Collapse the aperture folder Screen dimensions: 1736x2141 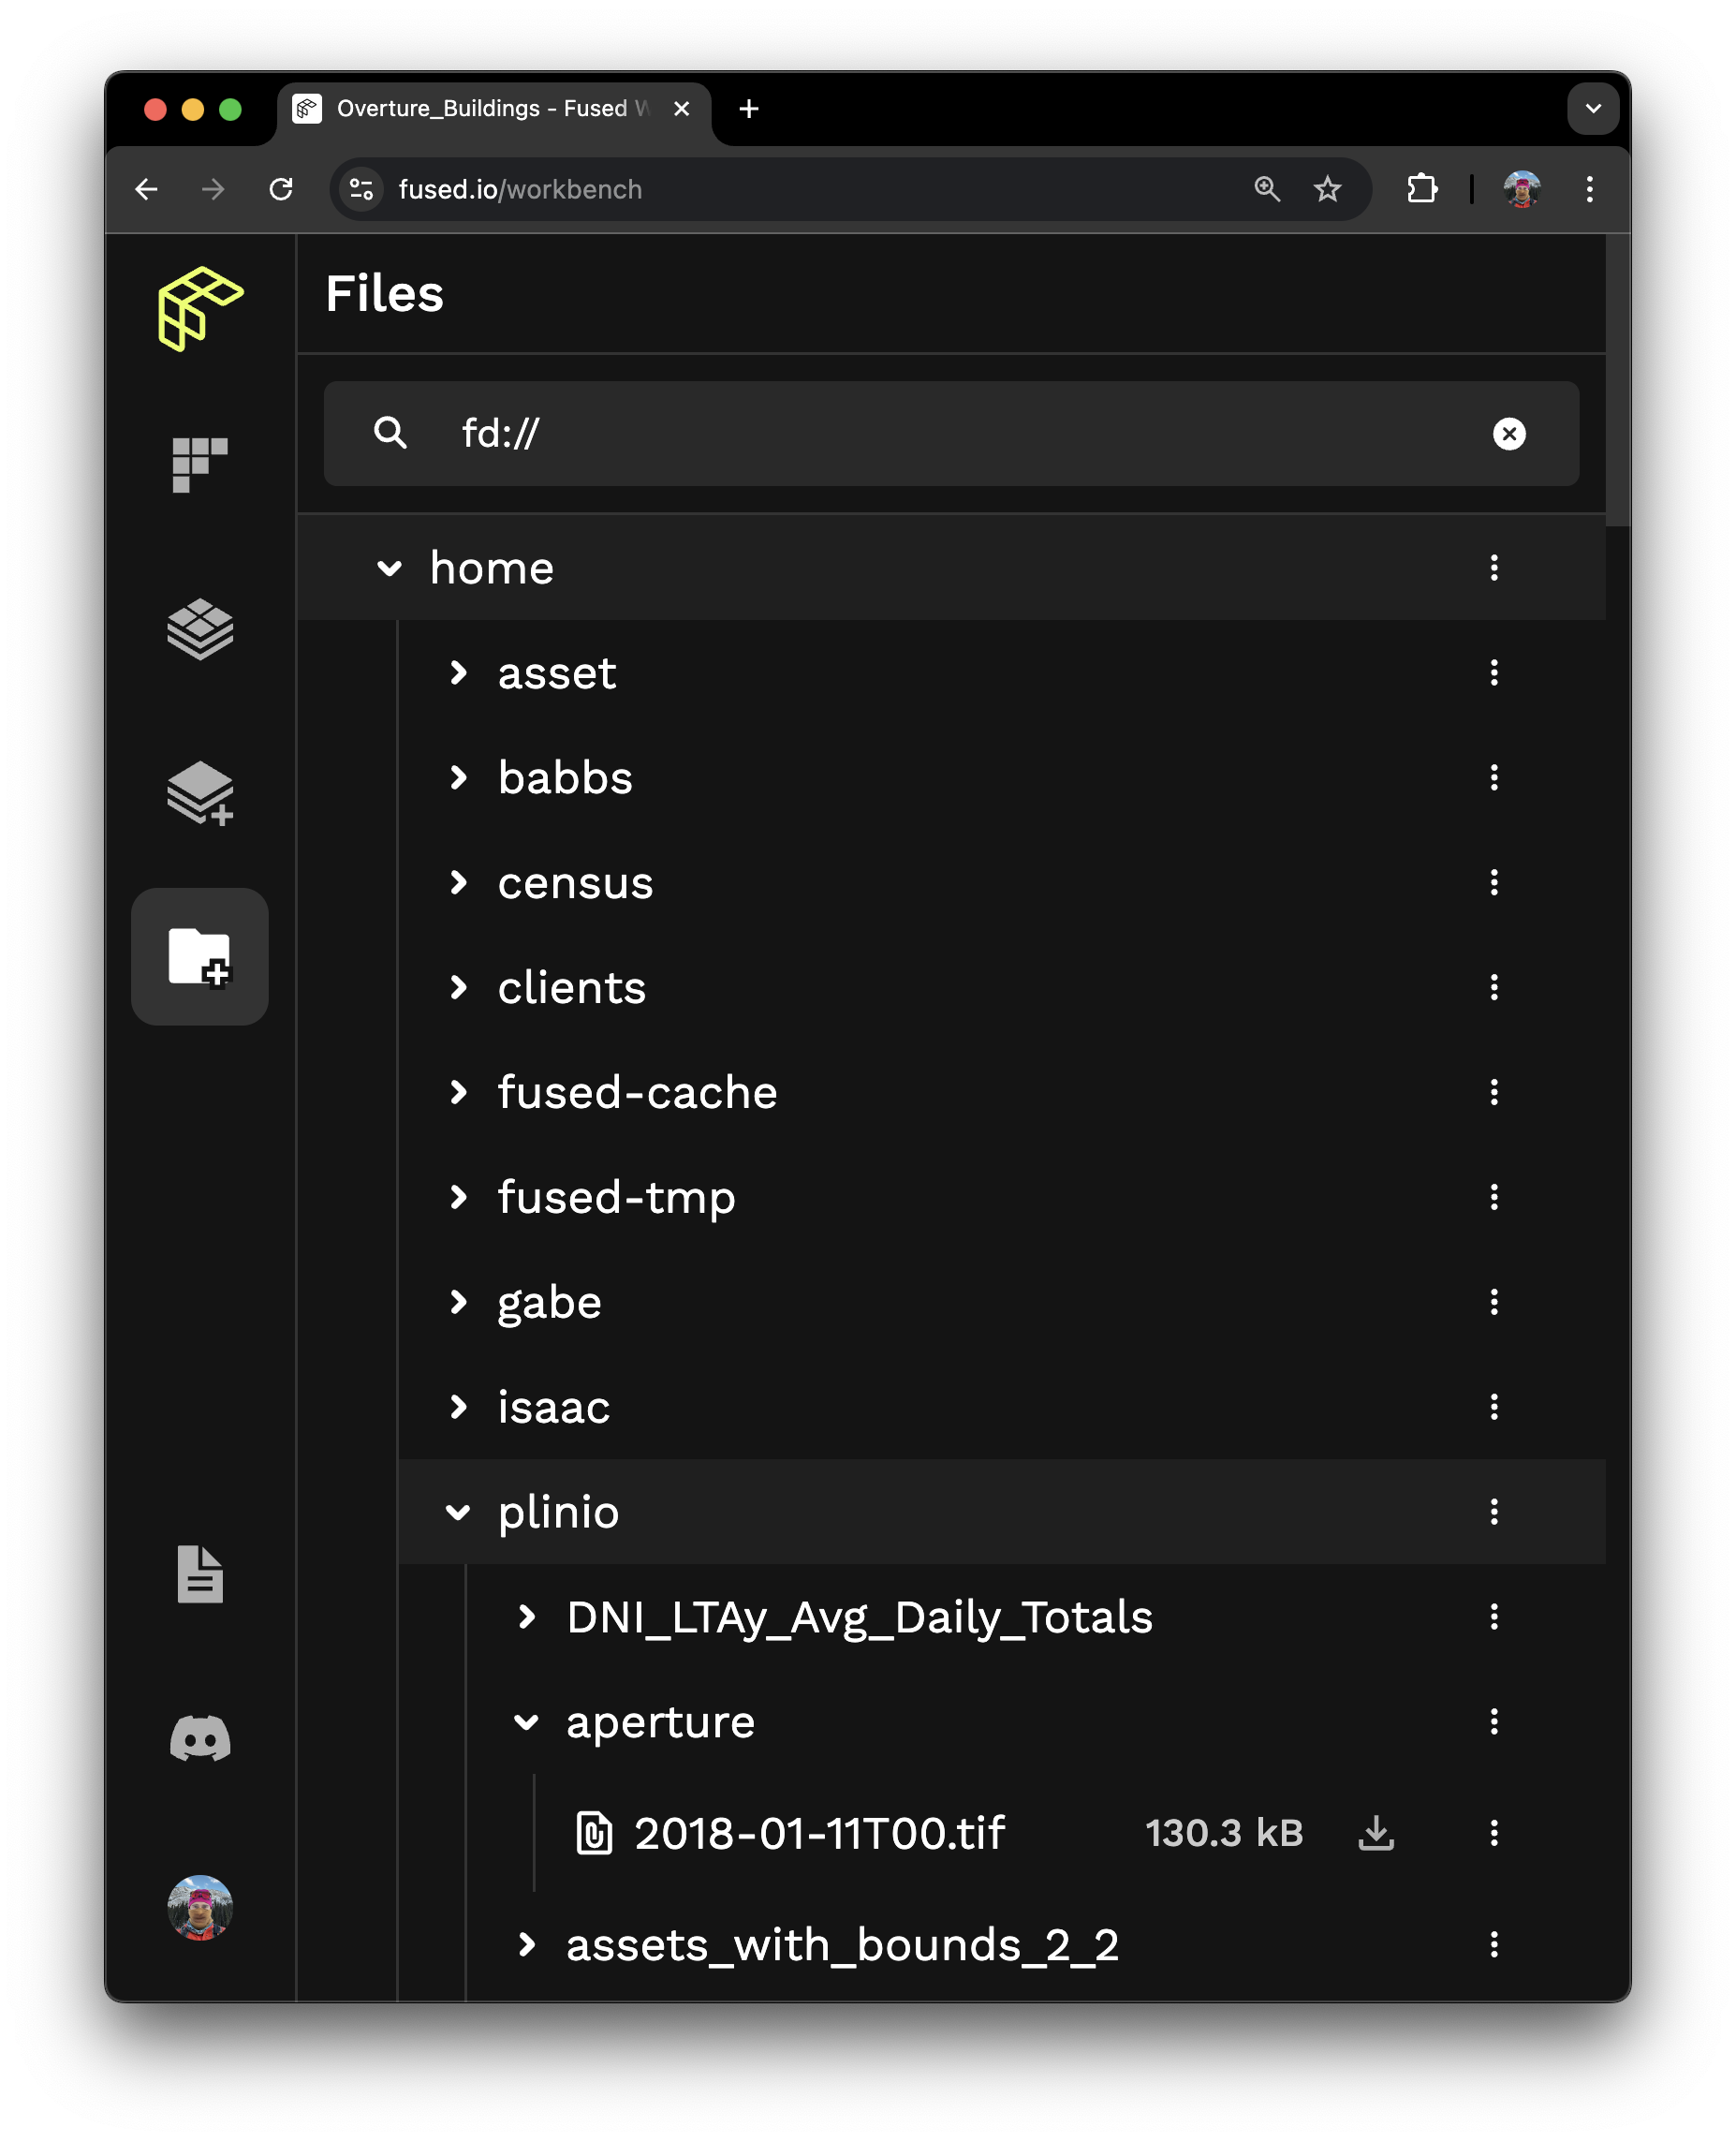pos(527,1721)
